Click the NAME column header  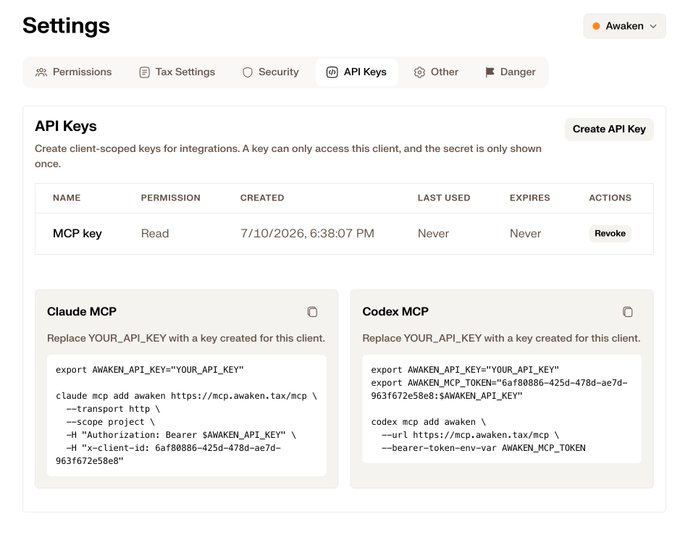66,198
